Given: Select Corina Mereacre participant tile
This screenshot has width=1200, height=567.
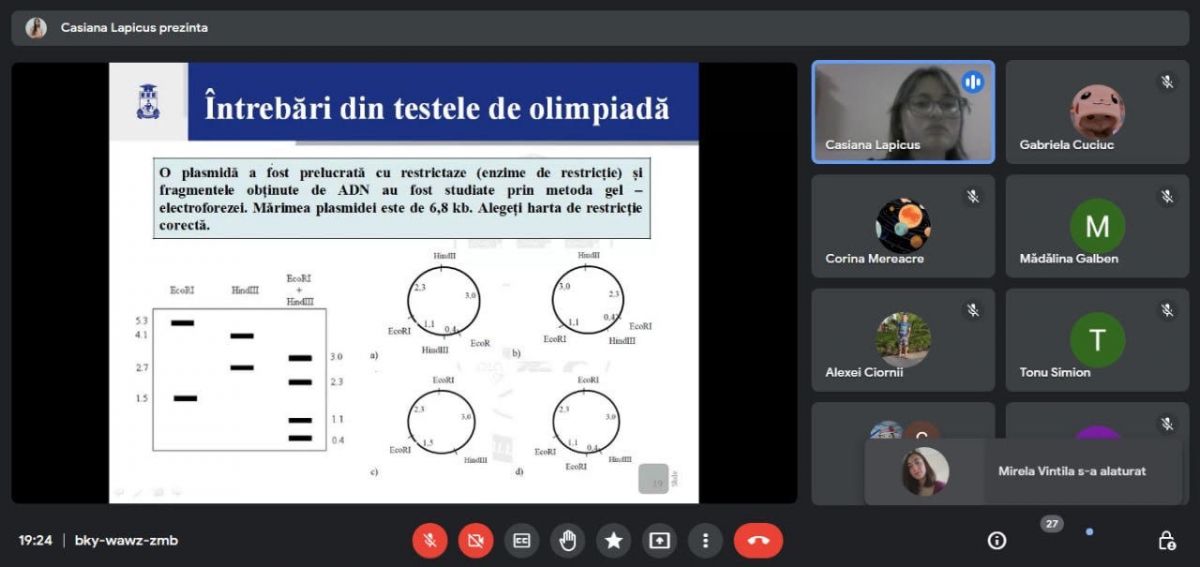Looking at the screenshot, I should (x=903, y=226).
